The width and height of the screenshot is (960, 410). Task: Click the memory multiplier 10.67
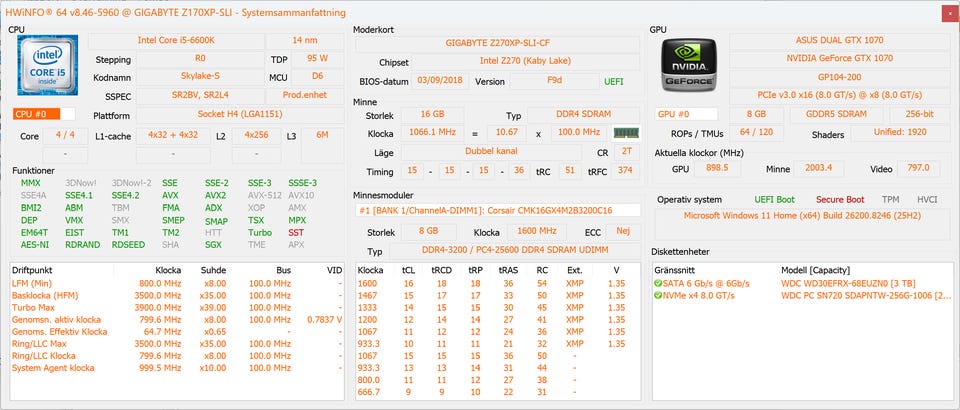(506, 133)
